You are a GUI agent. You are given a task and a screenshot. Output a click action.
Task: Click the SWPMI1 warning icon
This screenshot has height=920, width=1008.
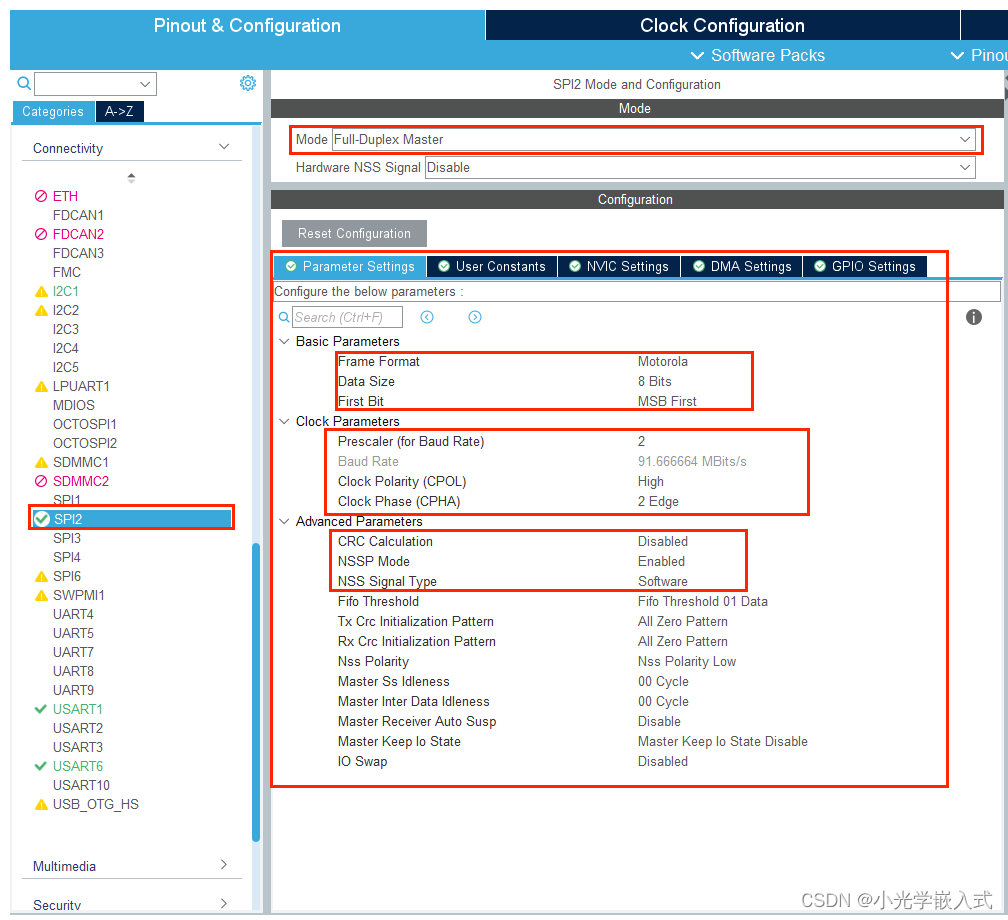(41, 595)
